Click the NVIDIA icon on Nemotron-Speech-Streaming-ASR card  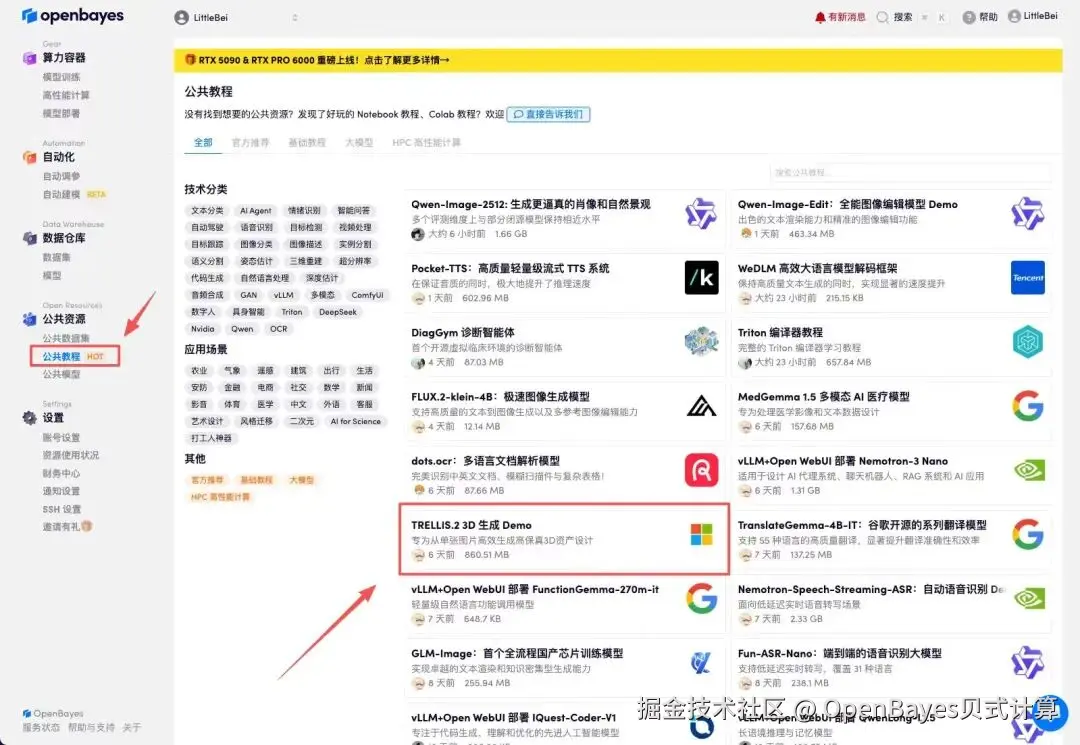click(x=1028, y=599)
